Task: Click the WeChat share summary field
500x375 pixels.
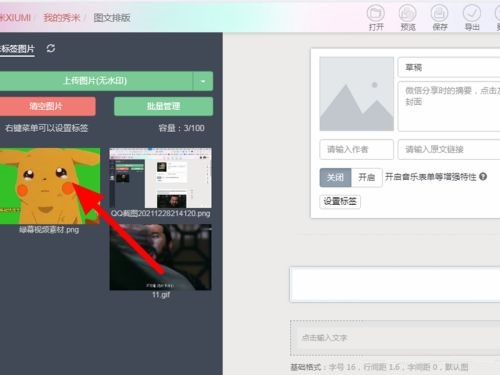Action: [449, 106]
